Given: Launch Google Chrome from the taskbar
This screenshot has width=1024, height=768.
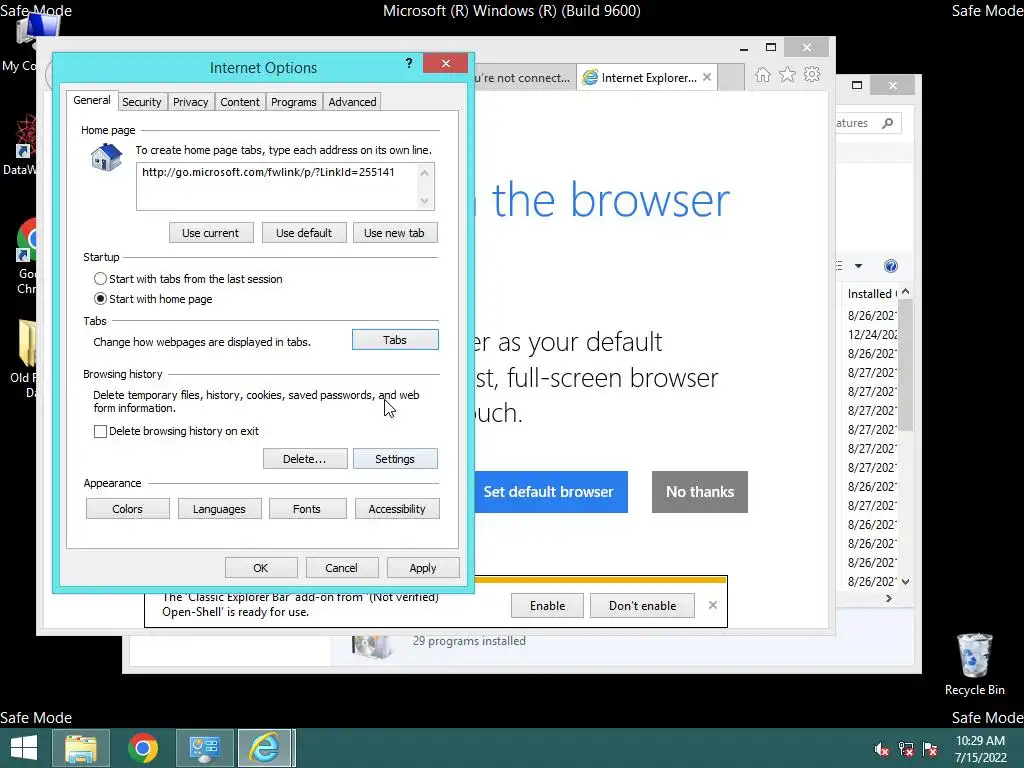Looking at the screenshot, I should tap(143, 748).
